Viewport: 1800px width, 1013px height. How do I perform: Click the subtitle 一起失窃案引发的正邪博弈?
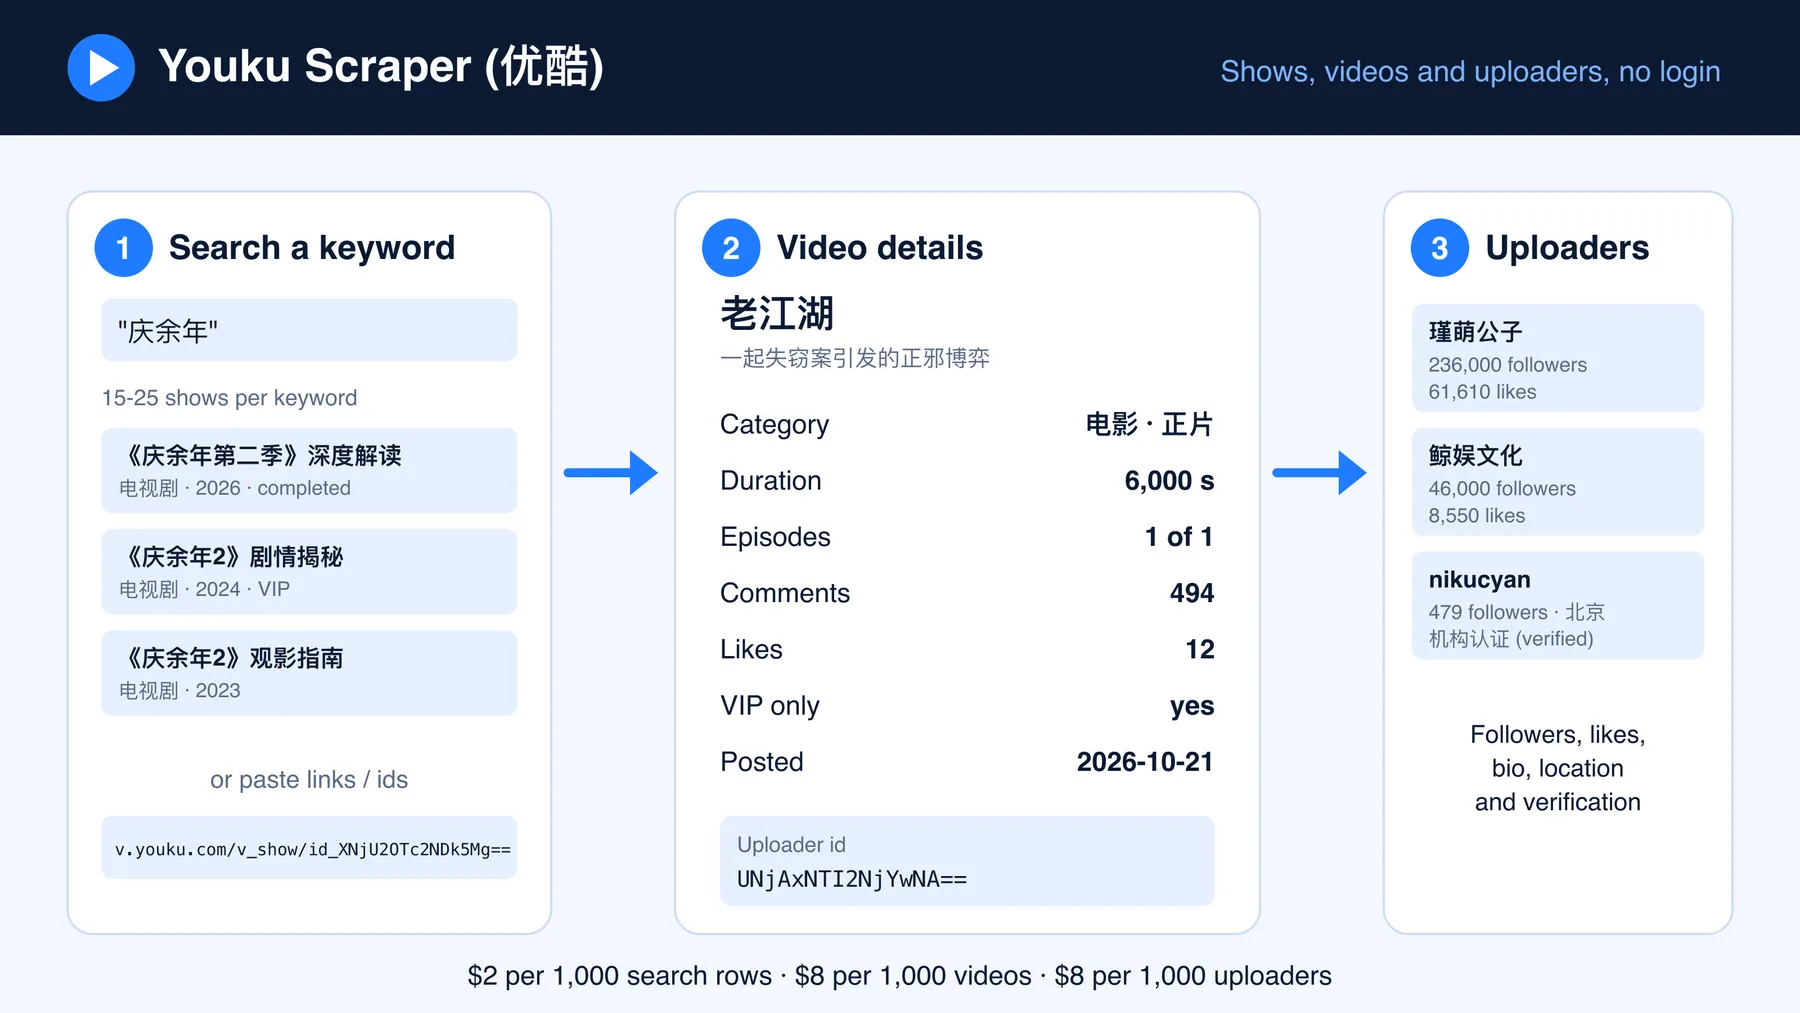(x=855, y=358)
